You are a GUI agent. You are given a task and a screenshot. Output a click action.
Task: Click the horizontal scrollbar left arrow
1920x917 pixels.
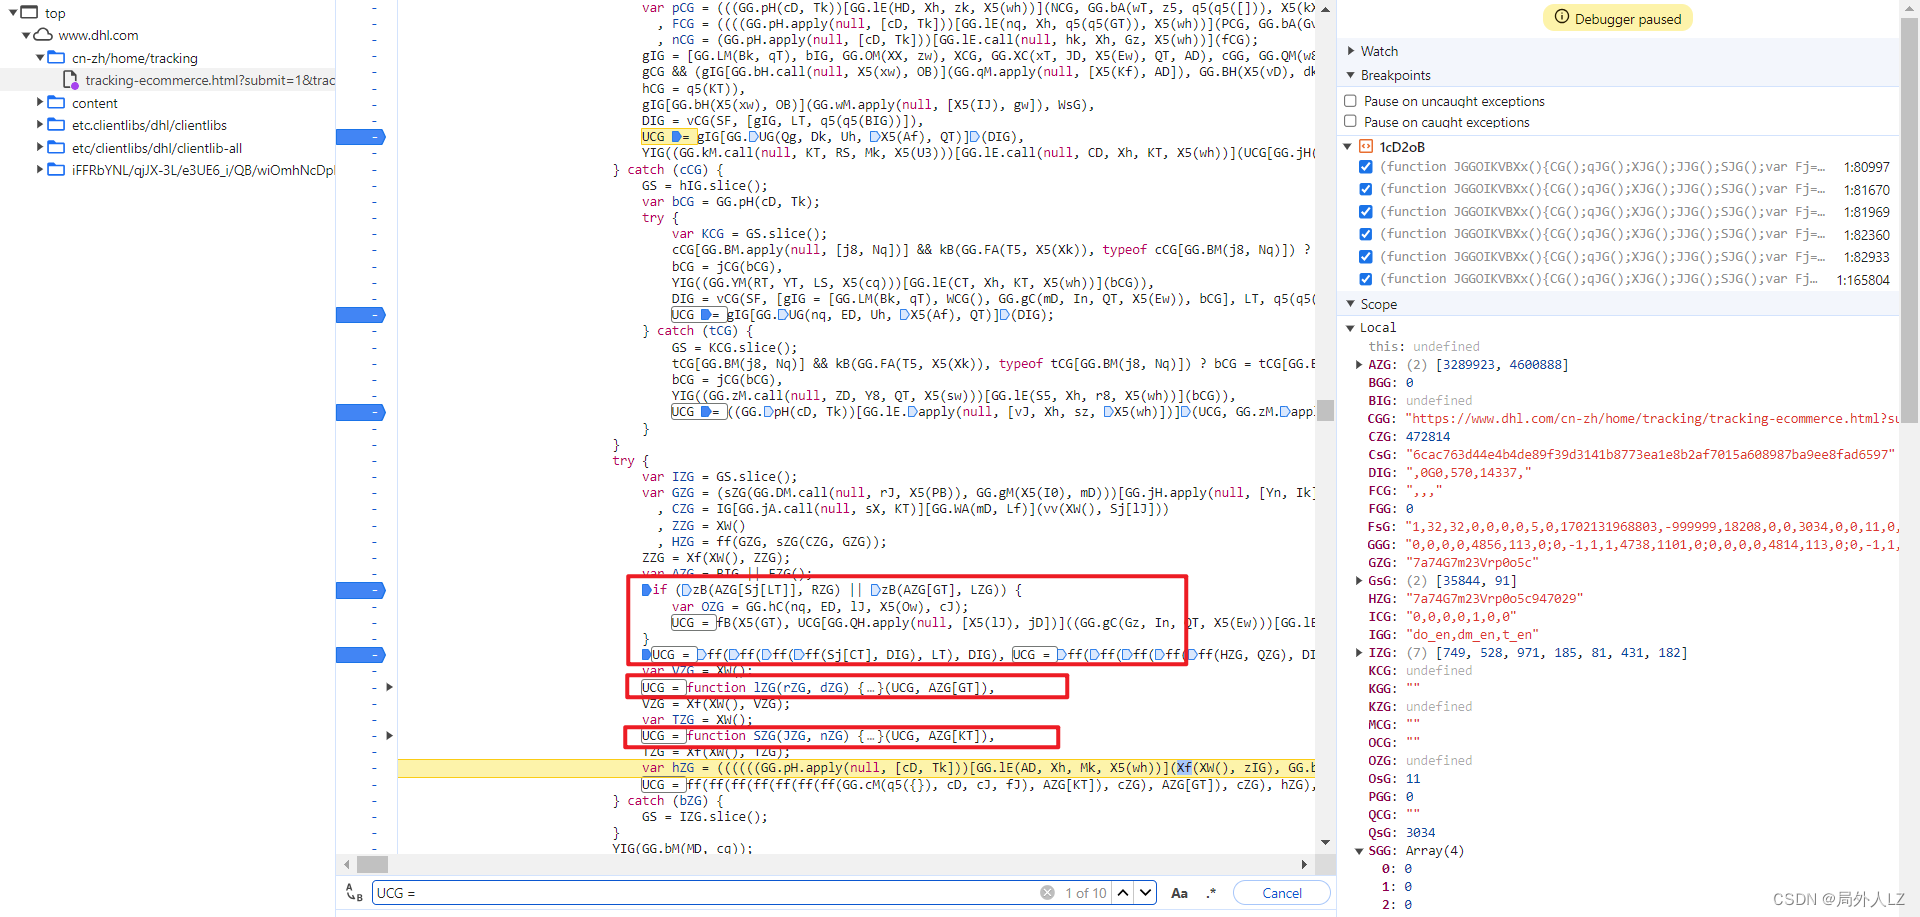(346, 864)
